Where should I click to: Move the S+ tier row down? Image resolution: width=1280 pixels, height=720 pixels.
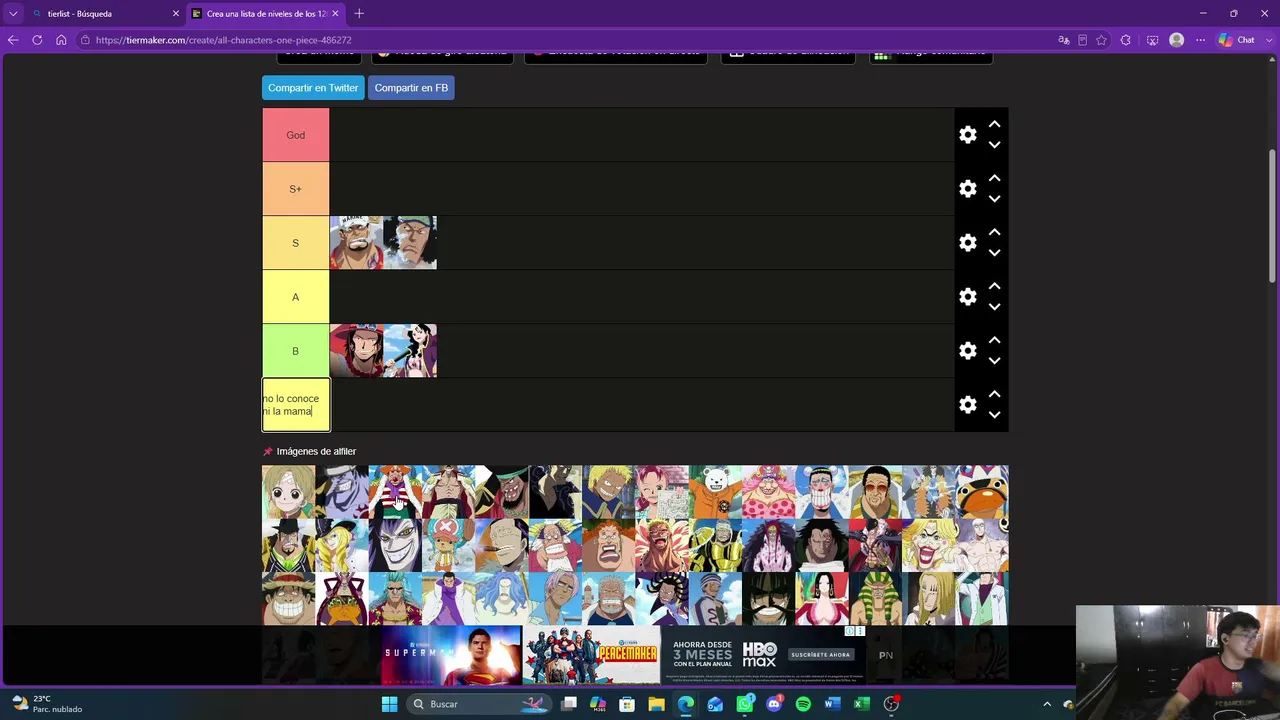click(994, 199)
